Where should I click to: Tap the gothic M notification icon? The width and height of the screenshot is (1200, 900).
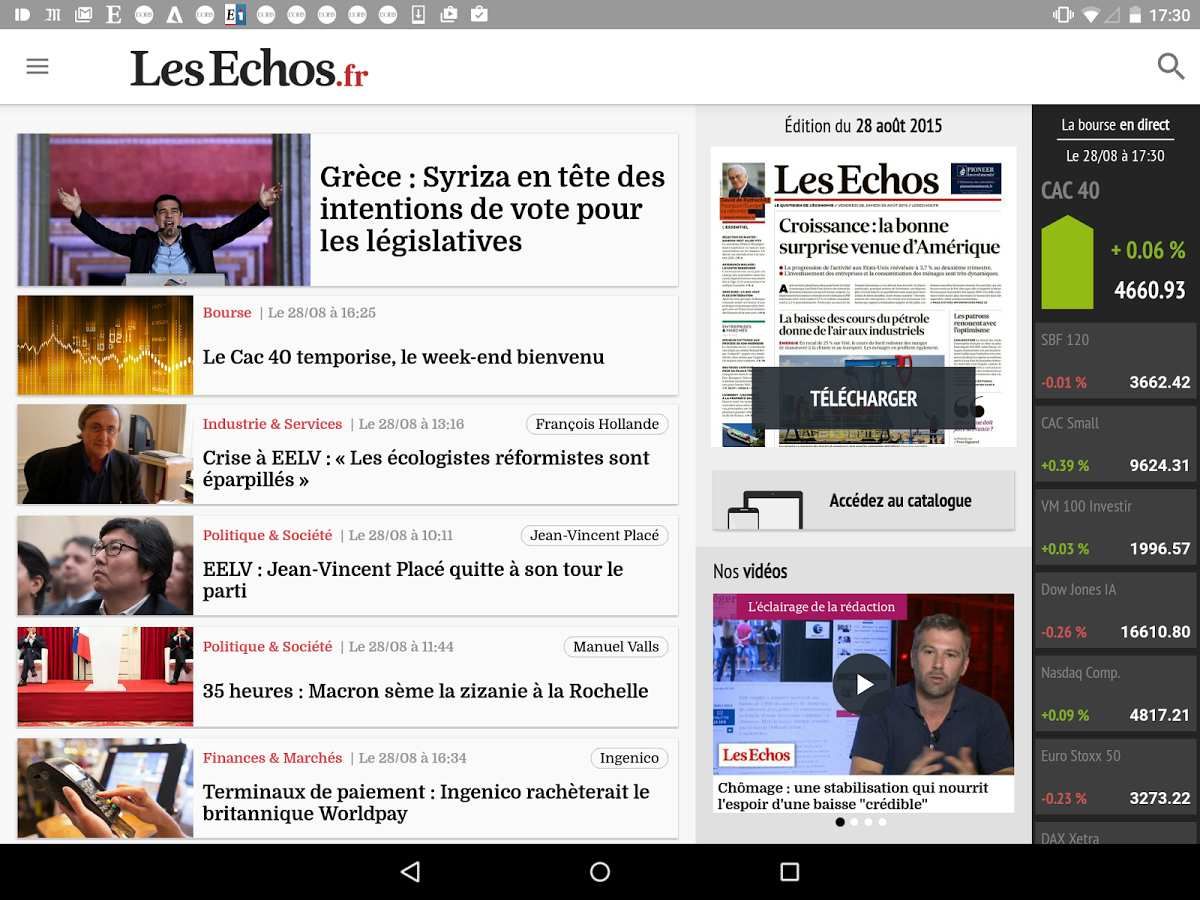point(53,14)
